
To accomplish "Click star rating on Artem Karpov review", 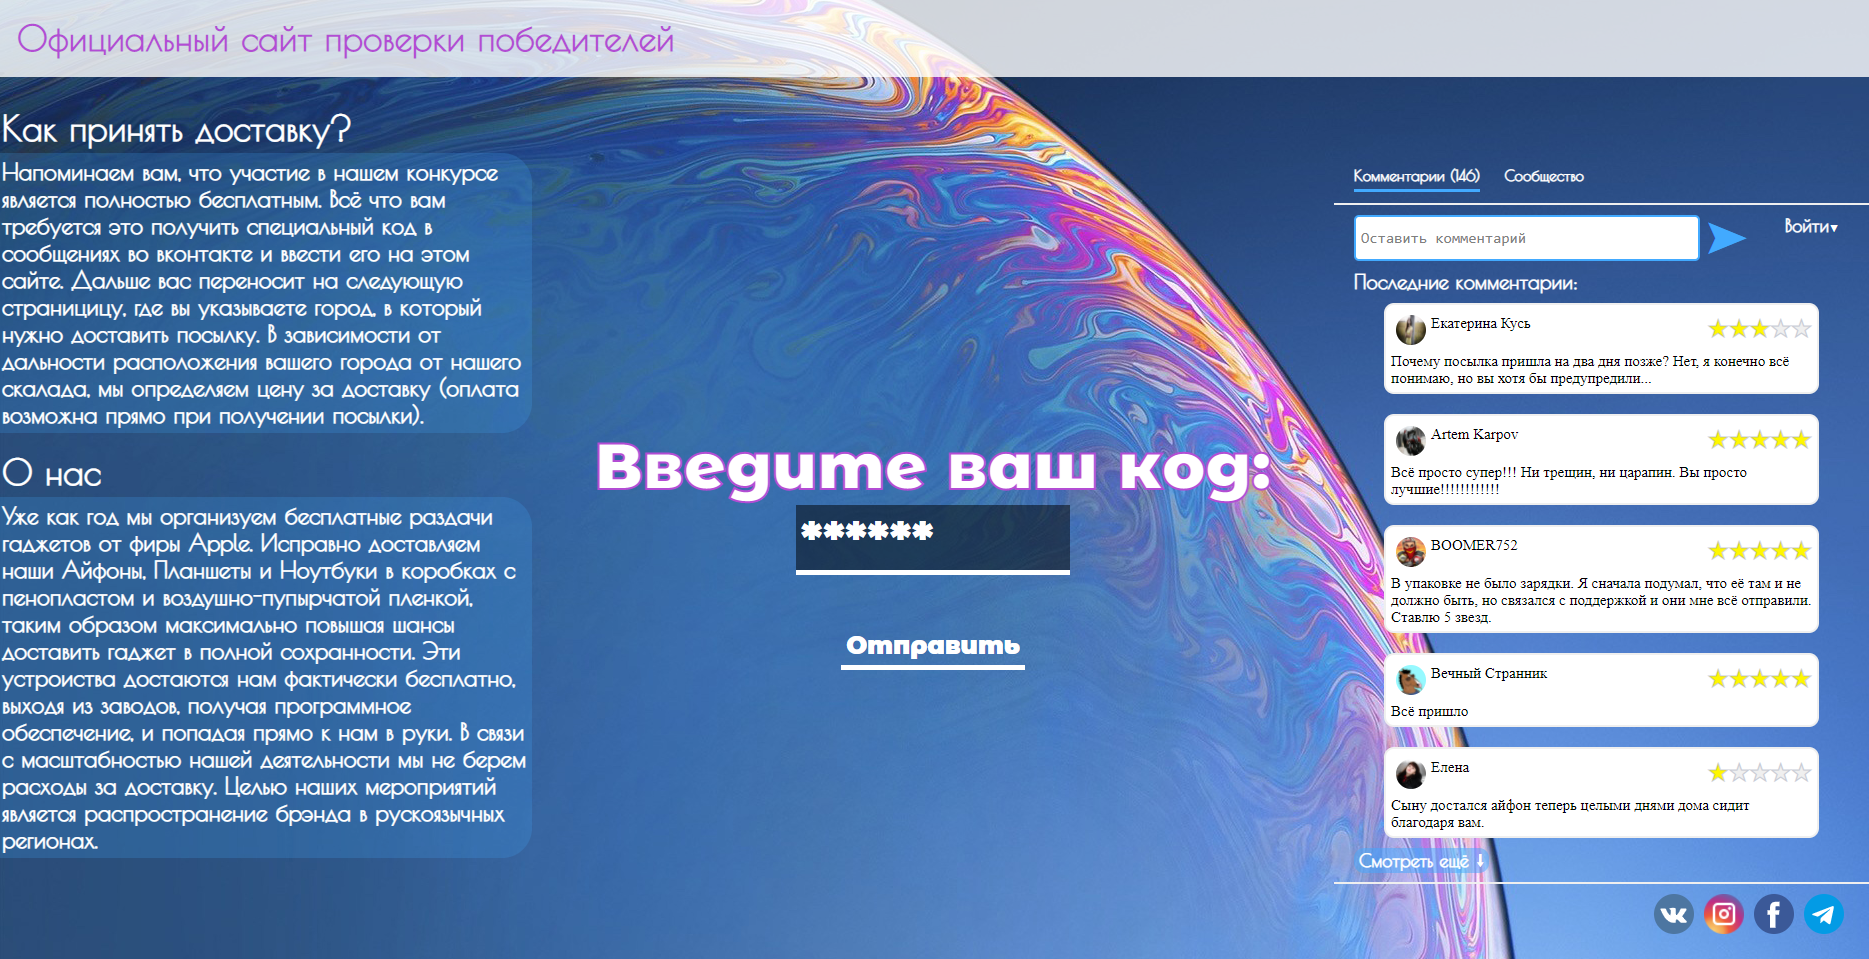I will coord(1759,440).
